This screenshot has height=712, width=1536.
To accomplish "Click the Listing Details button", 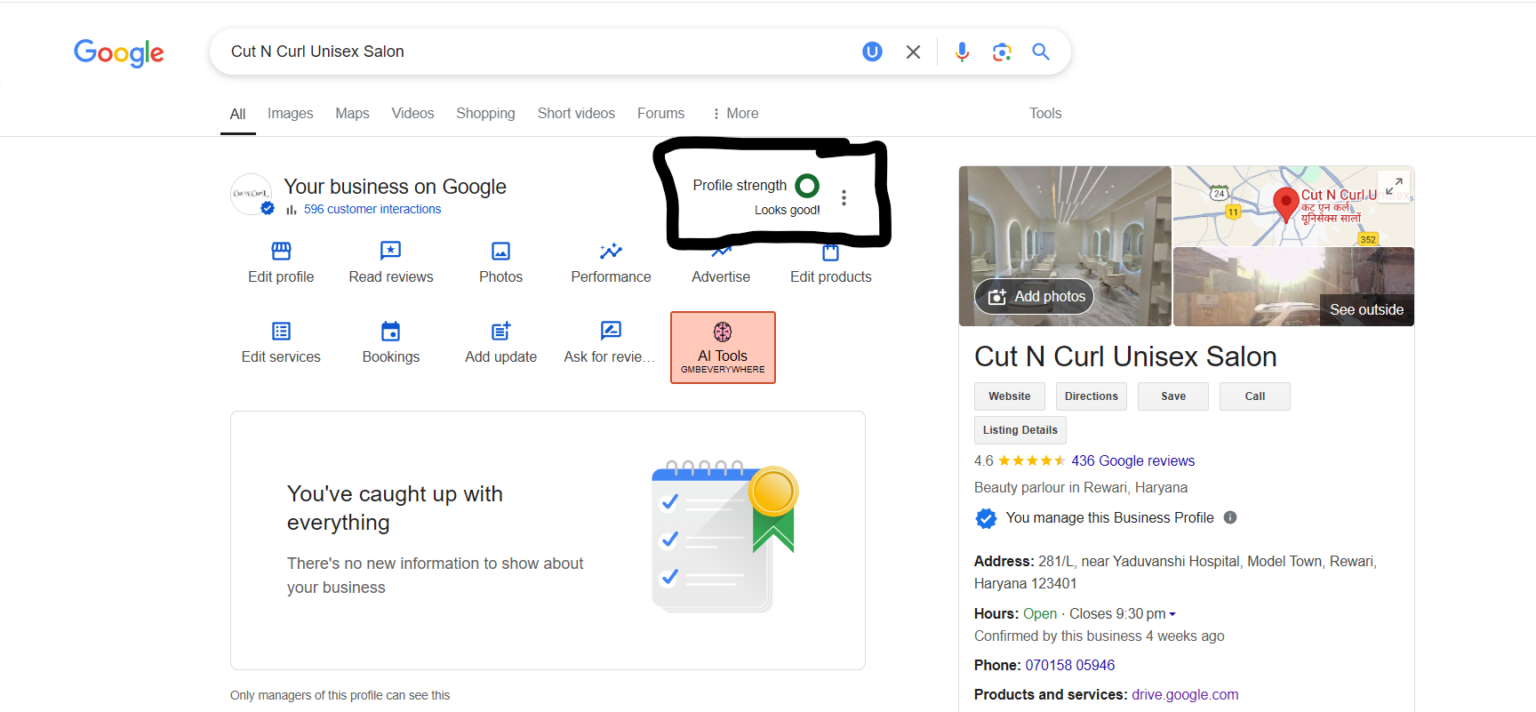I will click(1020, 430).
